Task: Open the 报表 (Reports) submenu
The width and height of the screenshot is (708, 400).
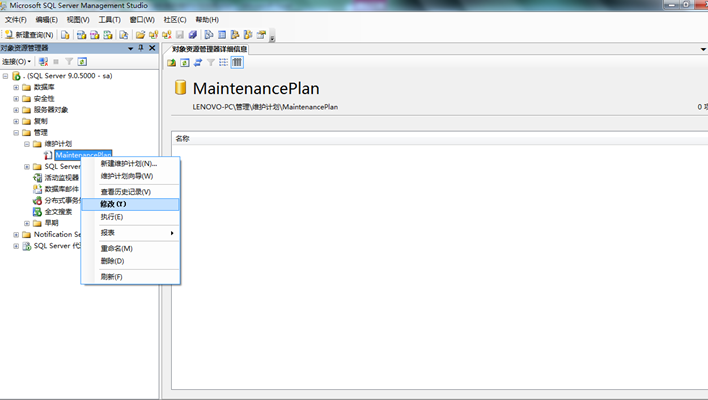Action: 130,233
